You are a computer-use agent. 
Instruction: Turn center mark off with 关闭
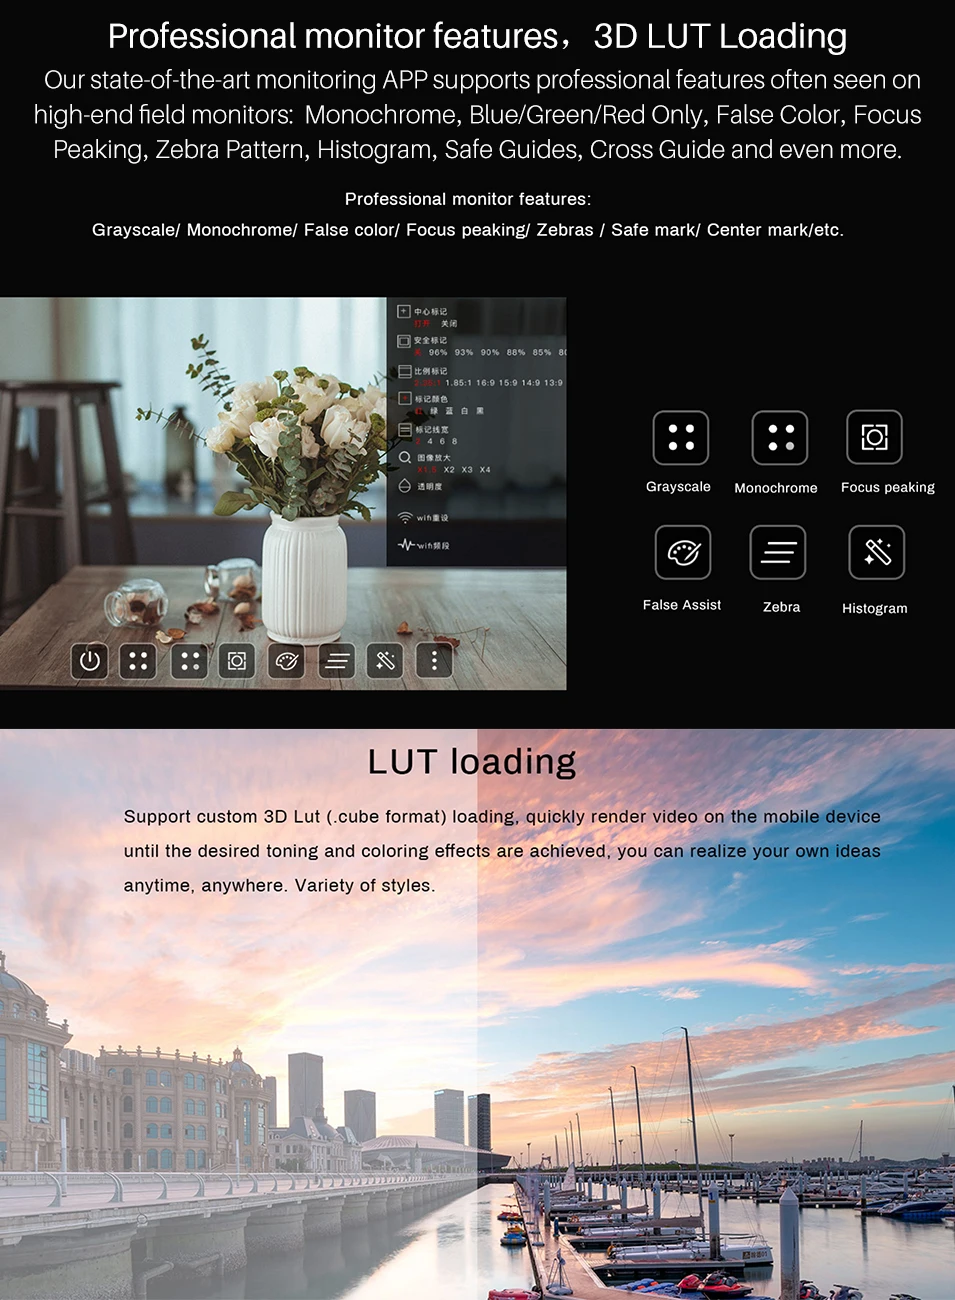449,324
